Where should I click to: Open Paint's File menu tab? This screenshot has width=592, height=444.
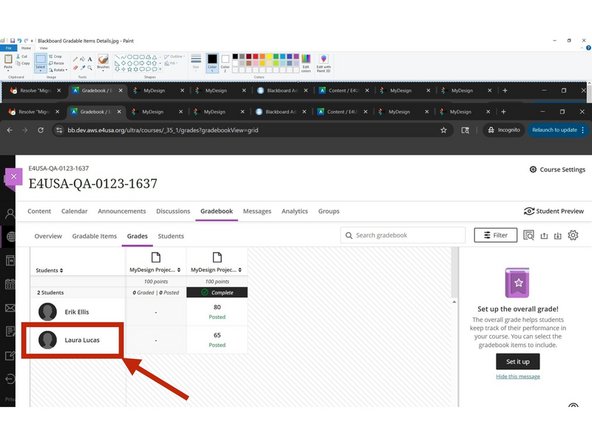[x=8, y=48]
